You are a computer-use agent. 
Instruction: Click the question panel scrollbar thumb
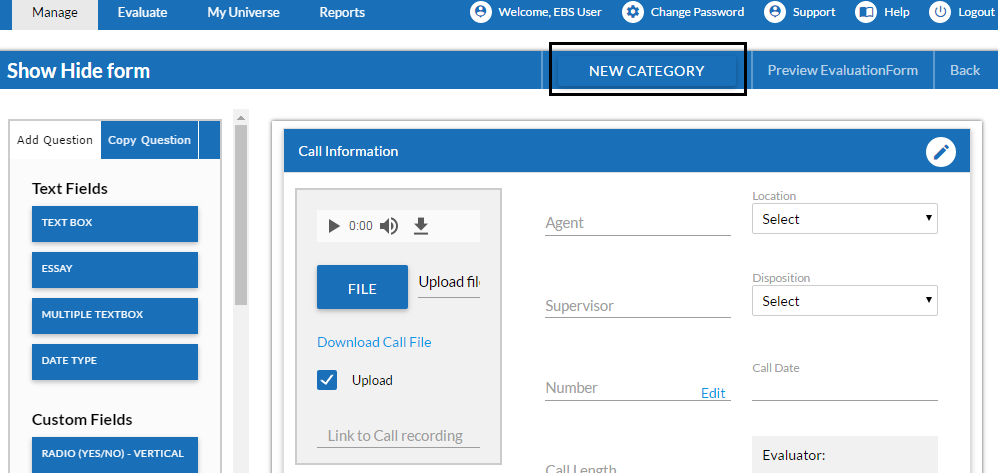point(241,215)
